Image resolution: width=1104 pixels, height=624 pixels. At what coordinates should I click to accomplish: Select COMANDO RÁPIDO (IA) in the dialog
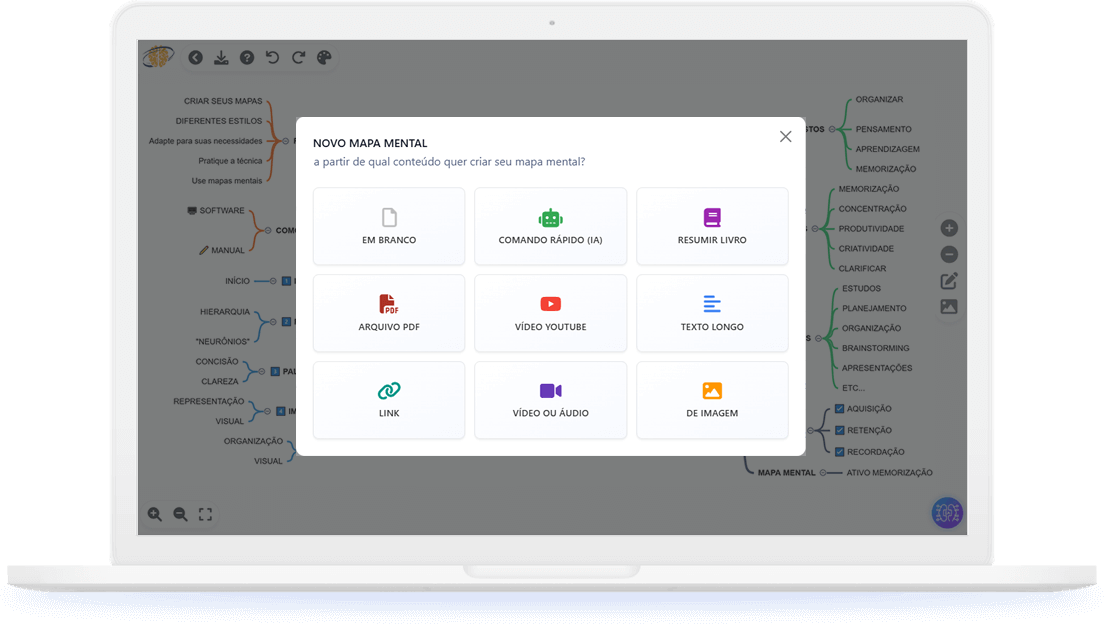[550, 226]
